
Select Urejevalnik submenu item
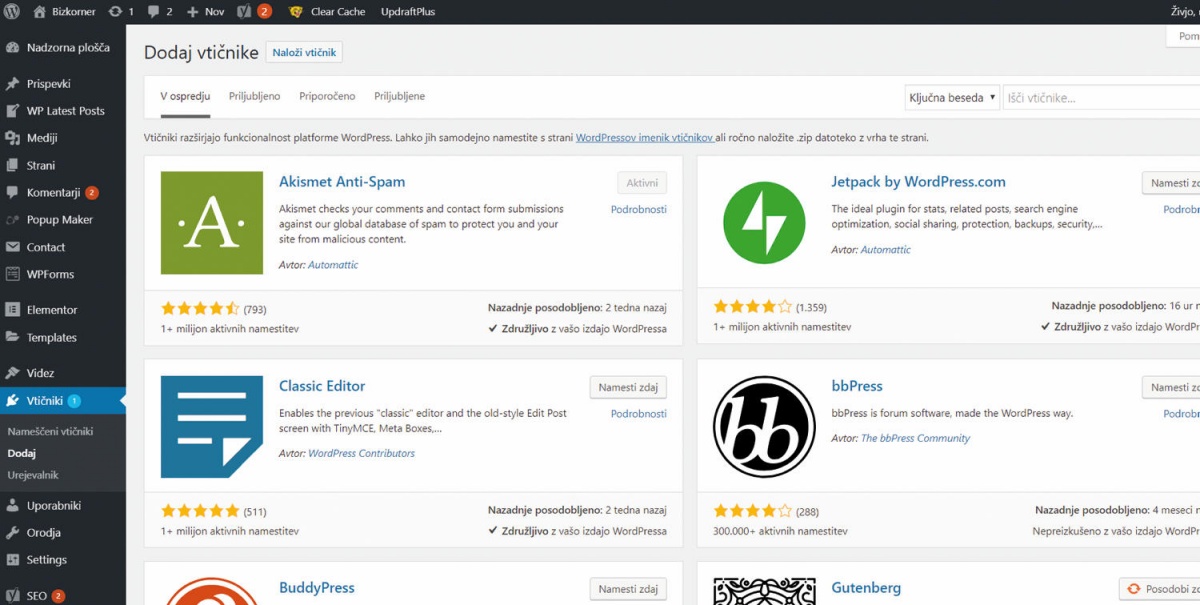tap(33, 475)
